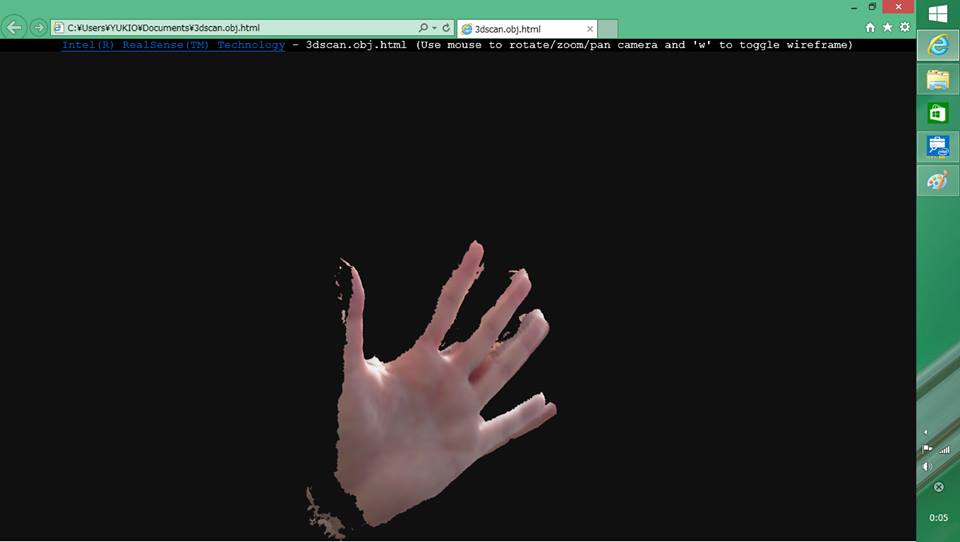This screenshot has width=960, height=542.
Task: Open the speaker volume control
Action: click(x=926, y=466)
